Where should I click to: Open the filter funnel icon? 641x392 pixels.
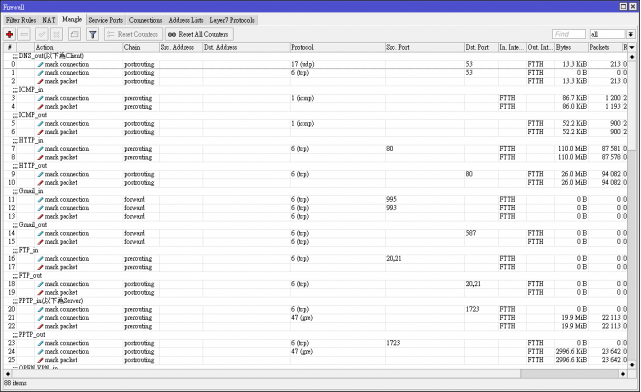[93, 34]
